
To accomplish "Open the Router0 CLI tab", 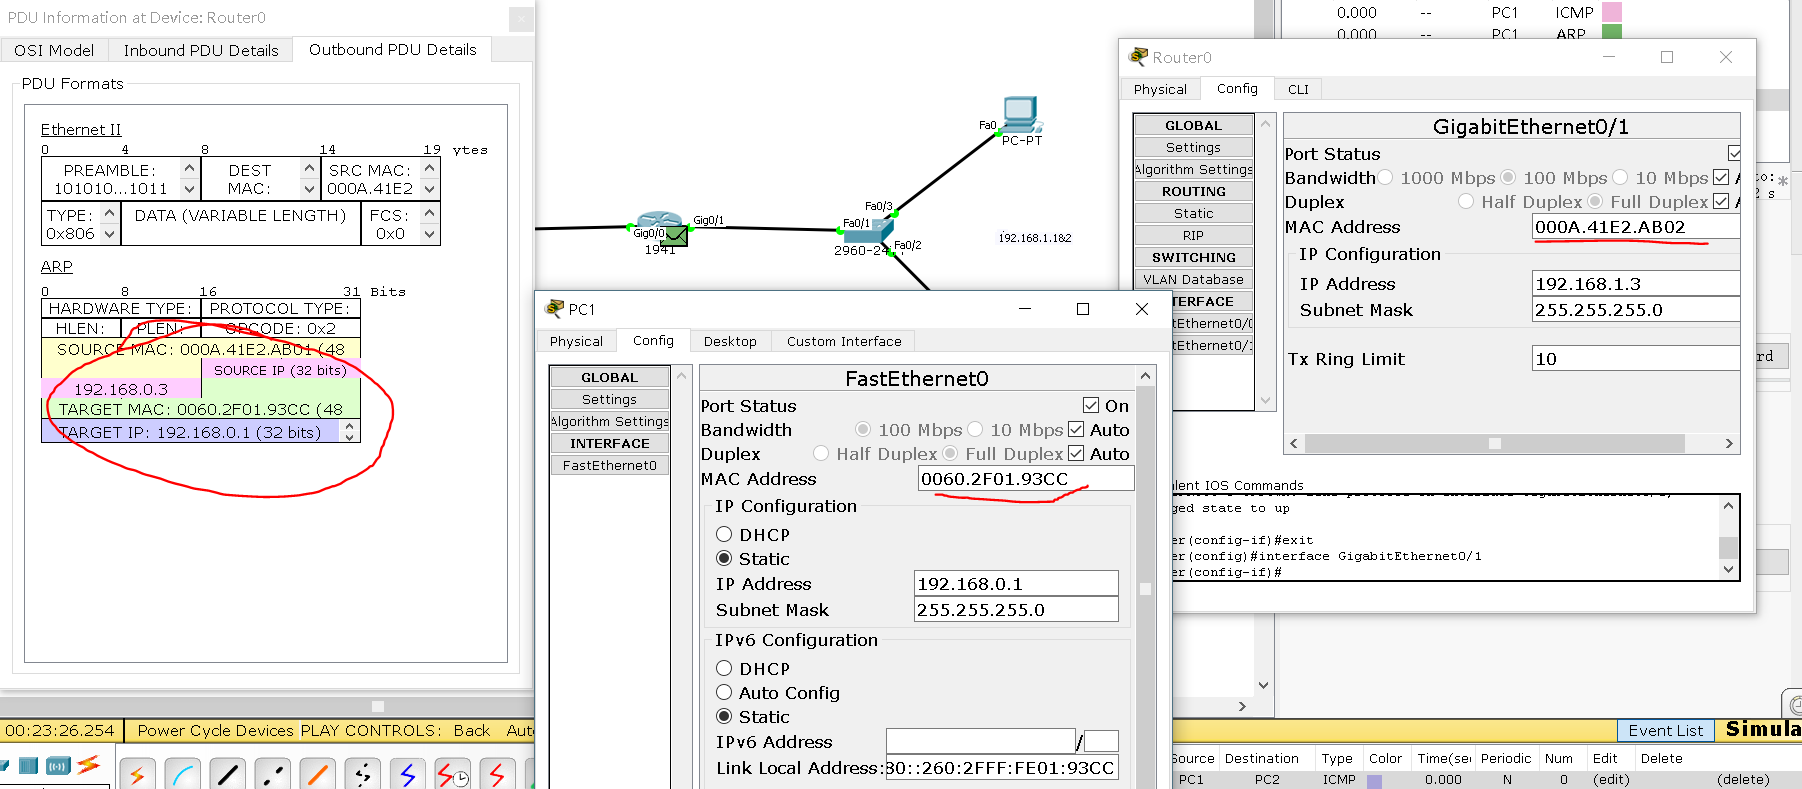I will (x=1298, y=89).
